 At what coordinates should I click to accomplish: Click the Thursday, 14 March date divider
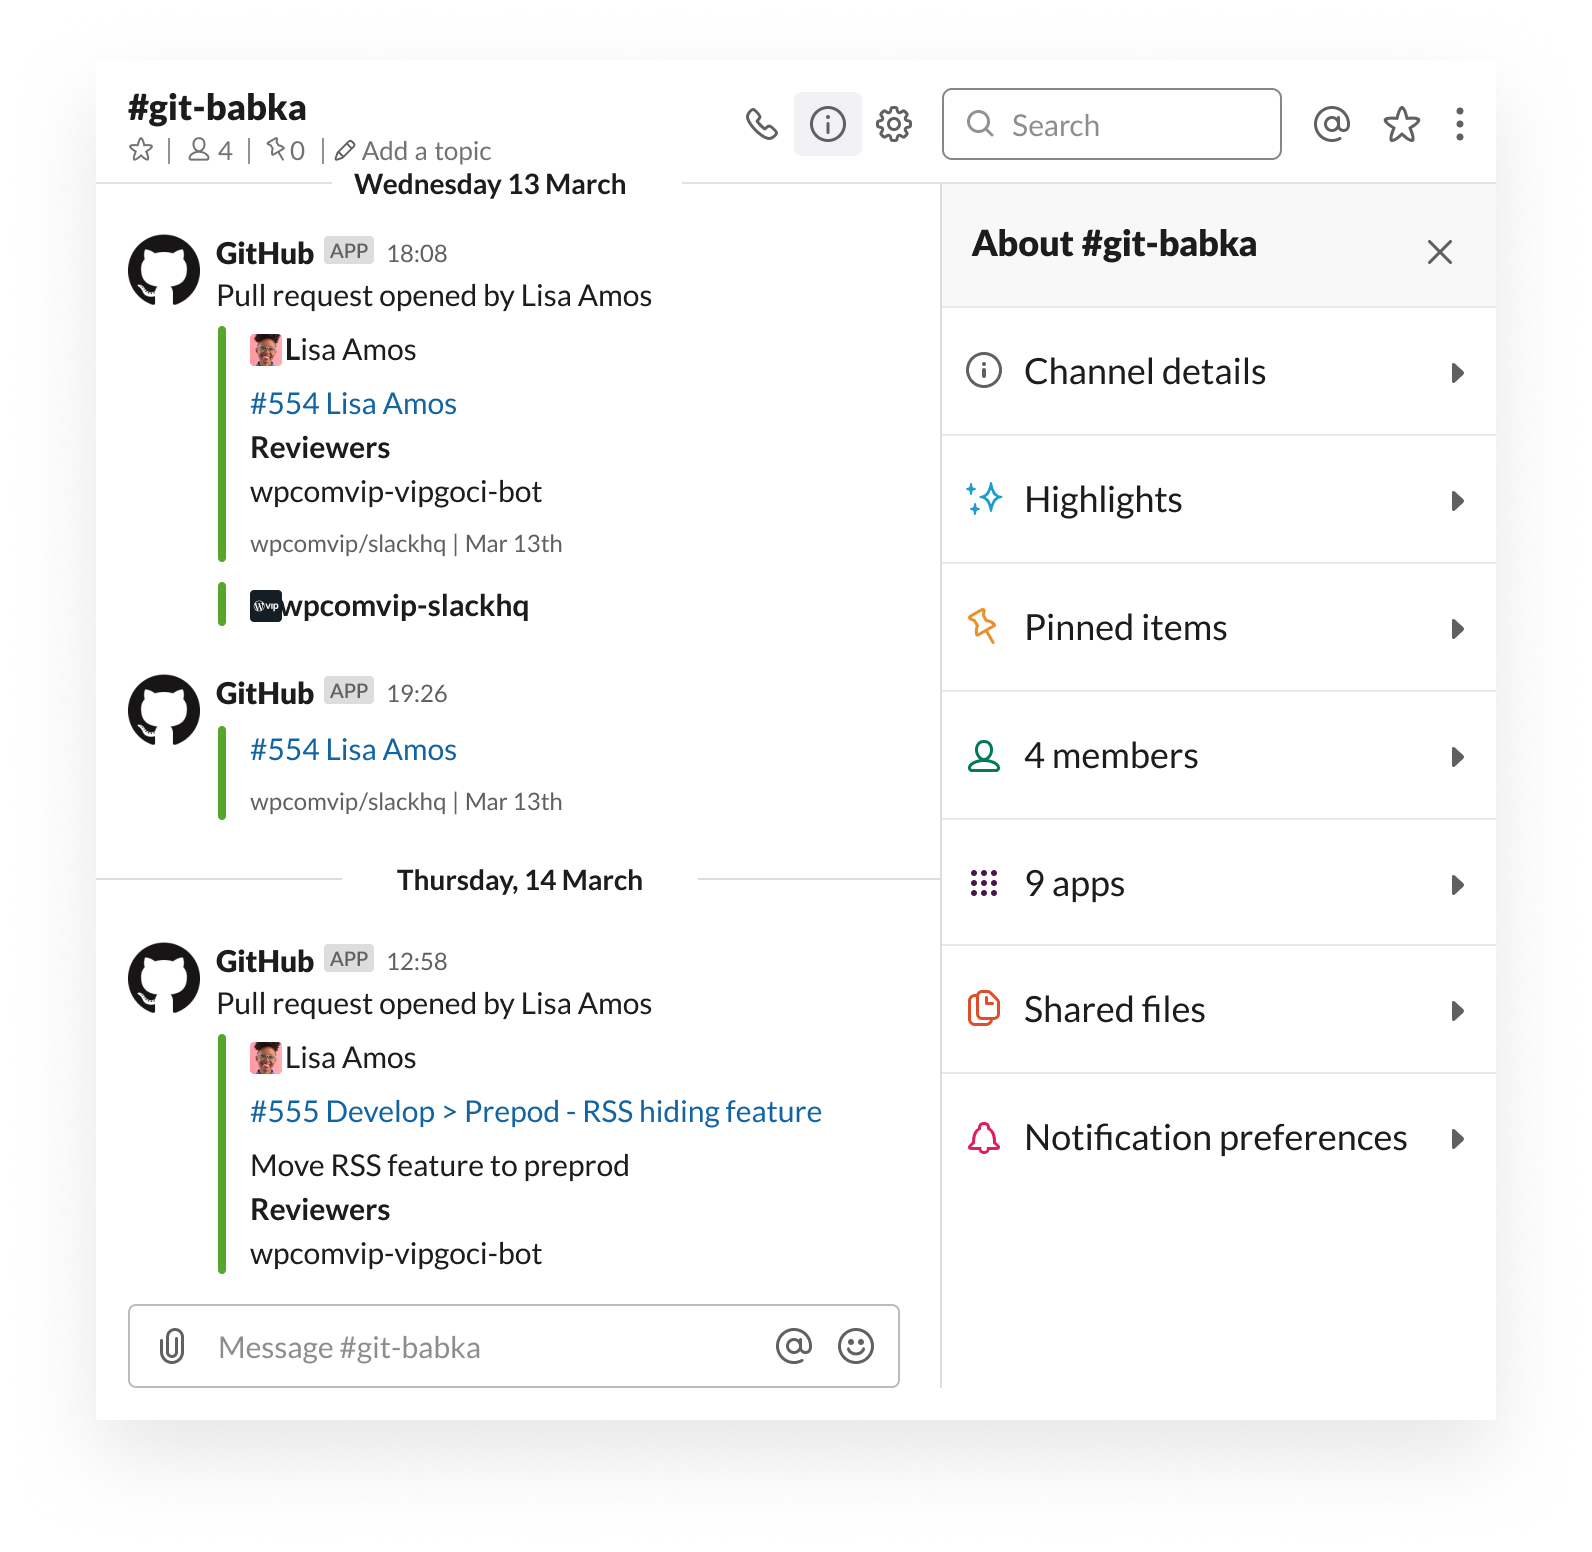click(520, 881)
